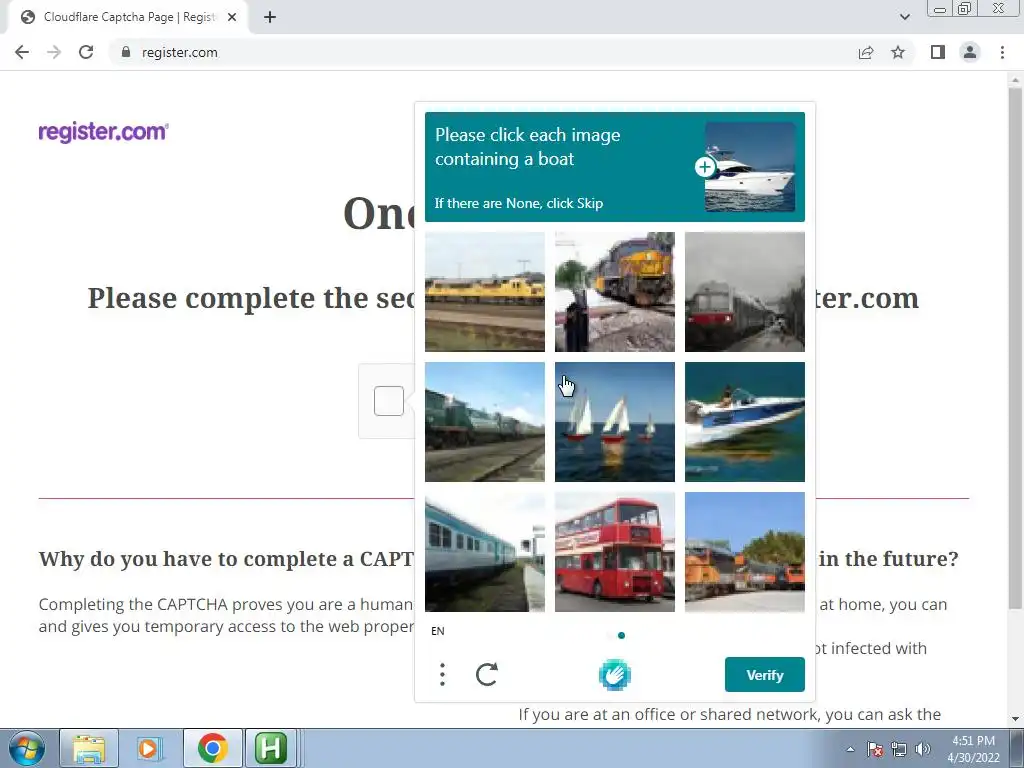Open the Windows Start menu

coord(26,748)
